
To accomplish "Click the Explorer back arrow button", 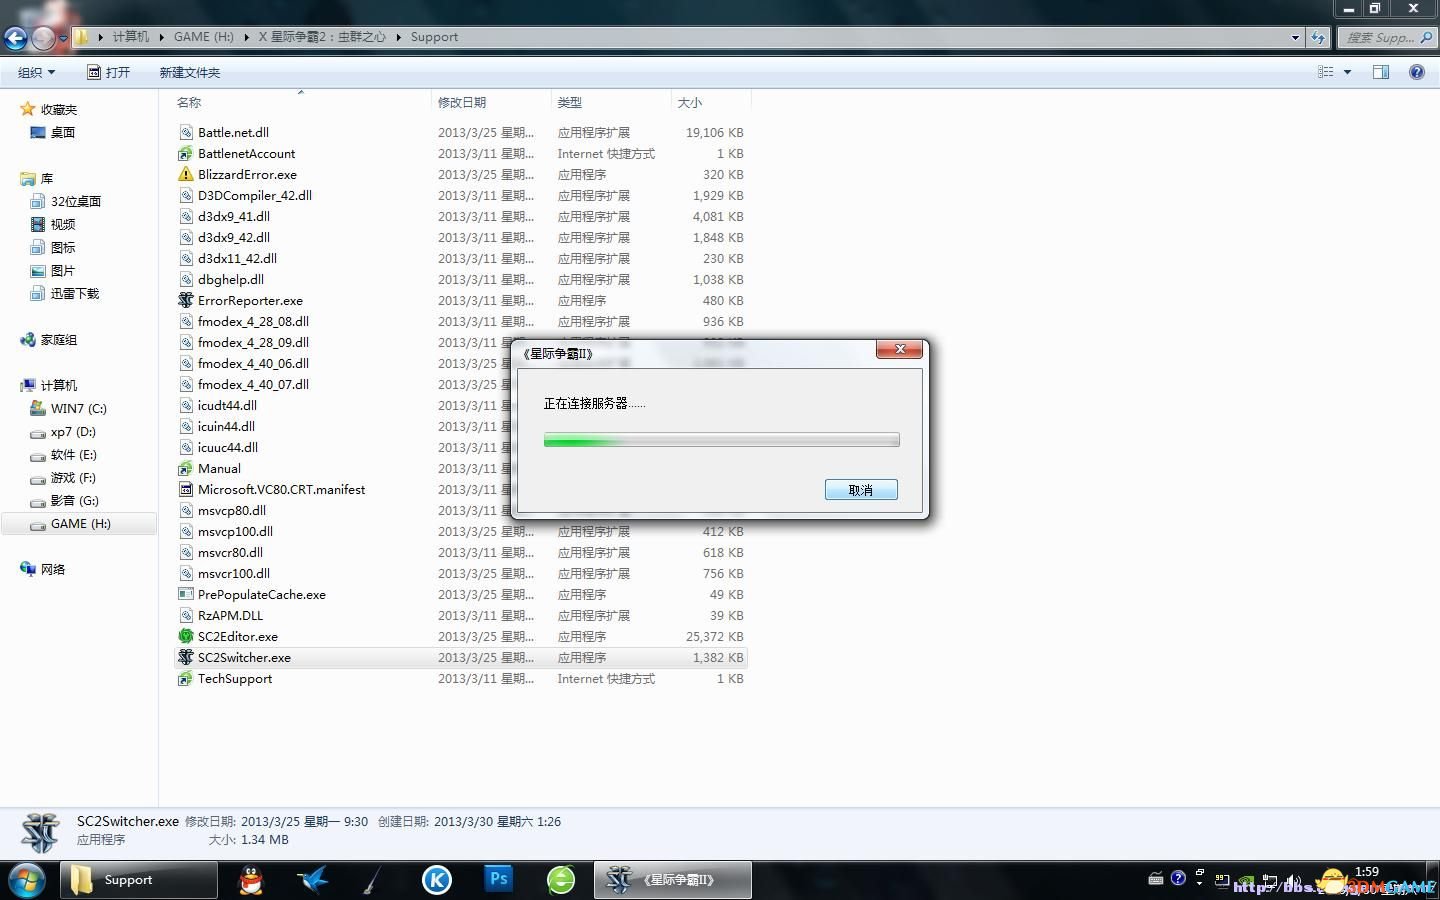I will coord(15,38).
